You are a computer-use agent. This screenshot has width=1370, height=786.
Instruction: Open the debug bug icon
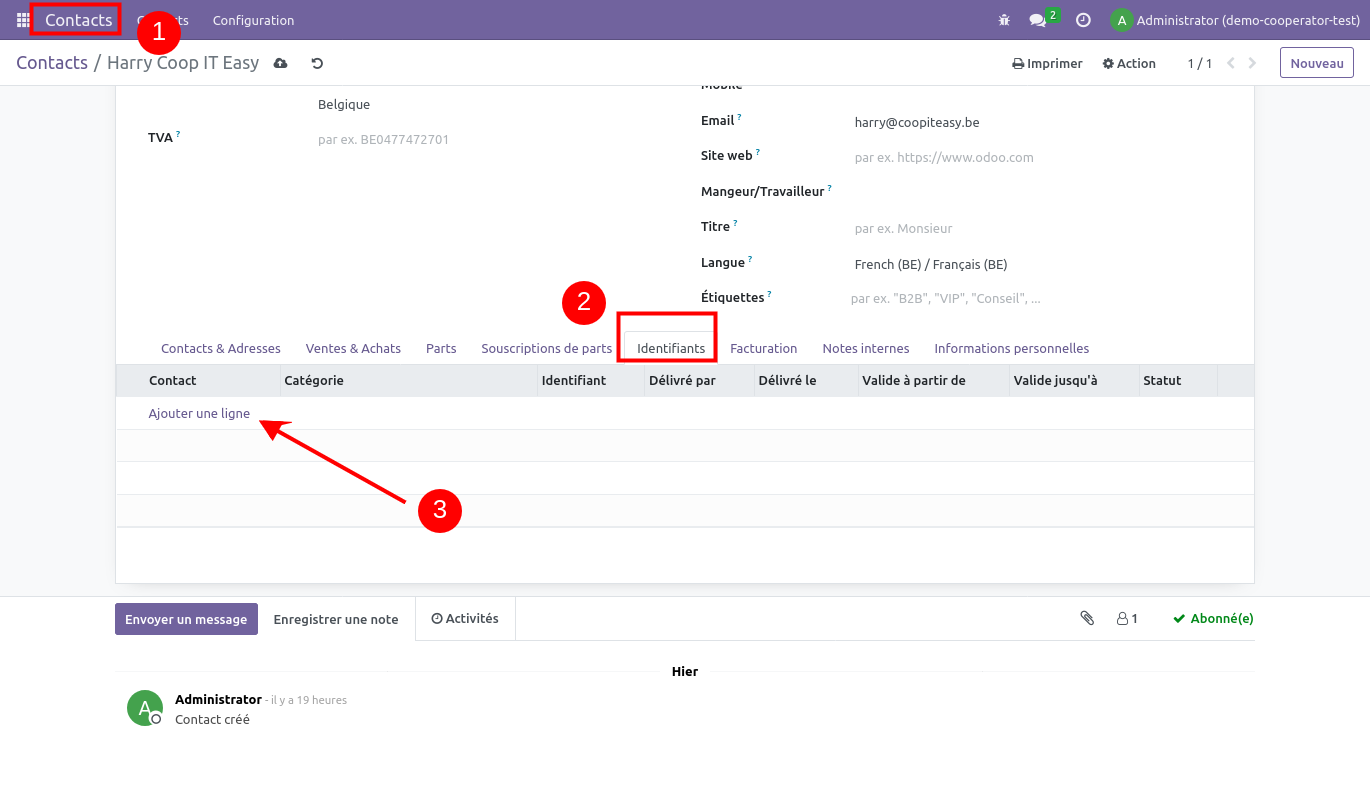(x=1005, y=20)
